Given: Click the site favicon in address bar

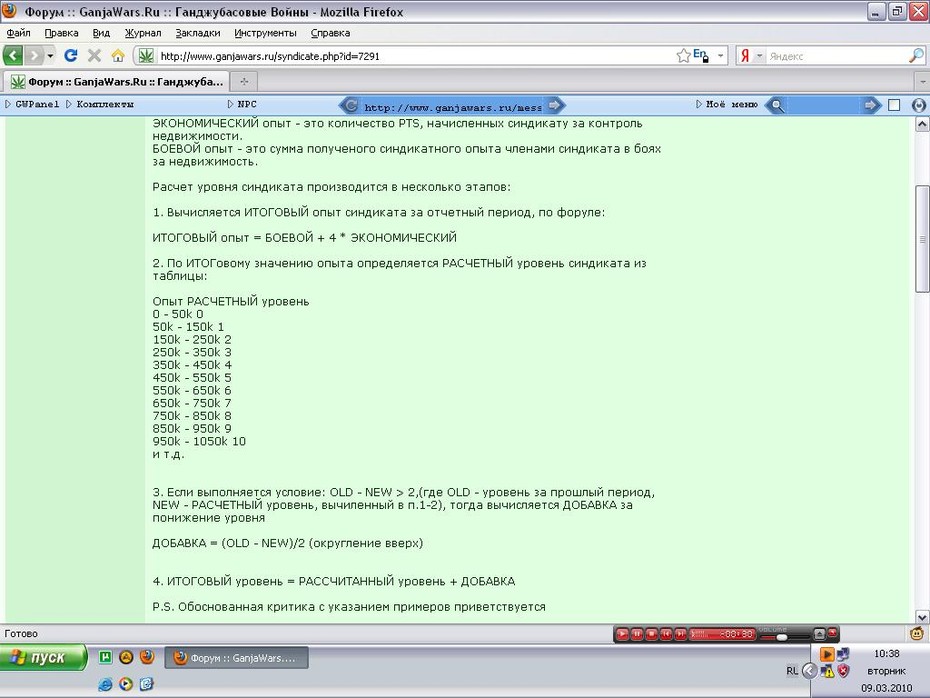Looking at the screenshot, I should [146, 56].
